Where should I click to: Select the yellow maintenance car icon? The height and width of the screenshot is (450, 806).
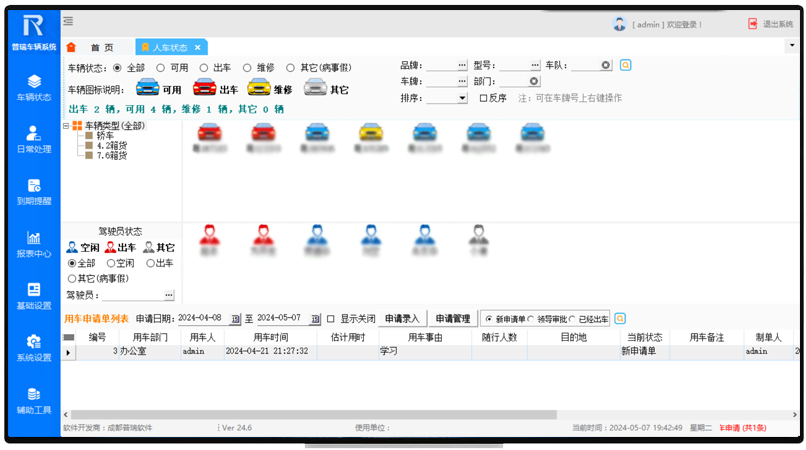coord(371,133)
